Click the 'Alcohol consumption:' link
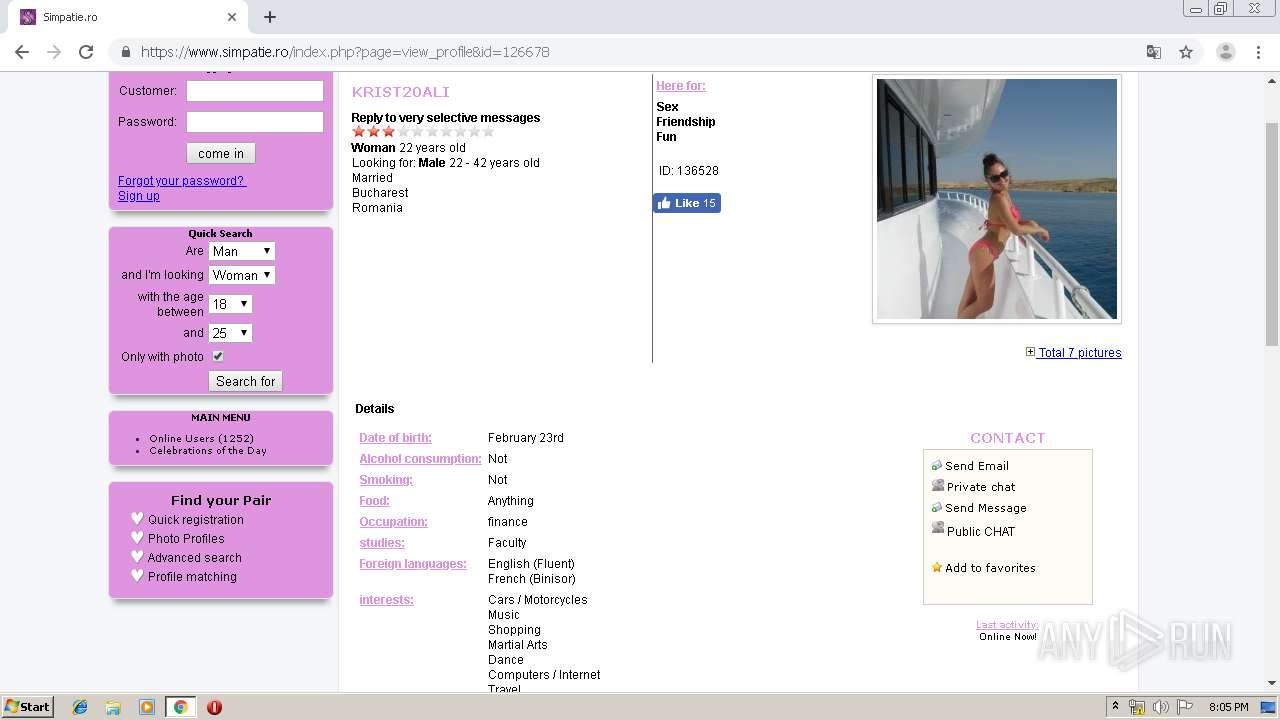The height and width of the screenshot is (720, 1280). pyautogui.click(x=420, y=459)
